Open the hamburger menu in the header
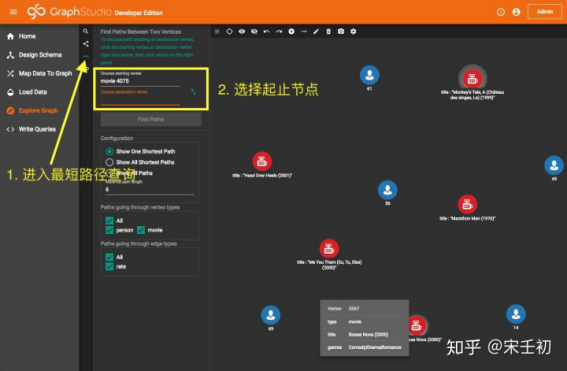The width and height of the screenshot is (567, 371). click(x=14, y=12)
